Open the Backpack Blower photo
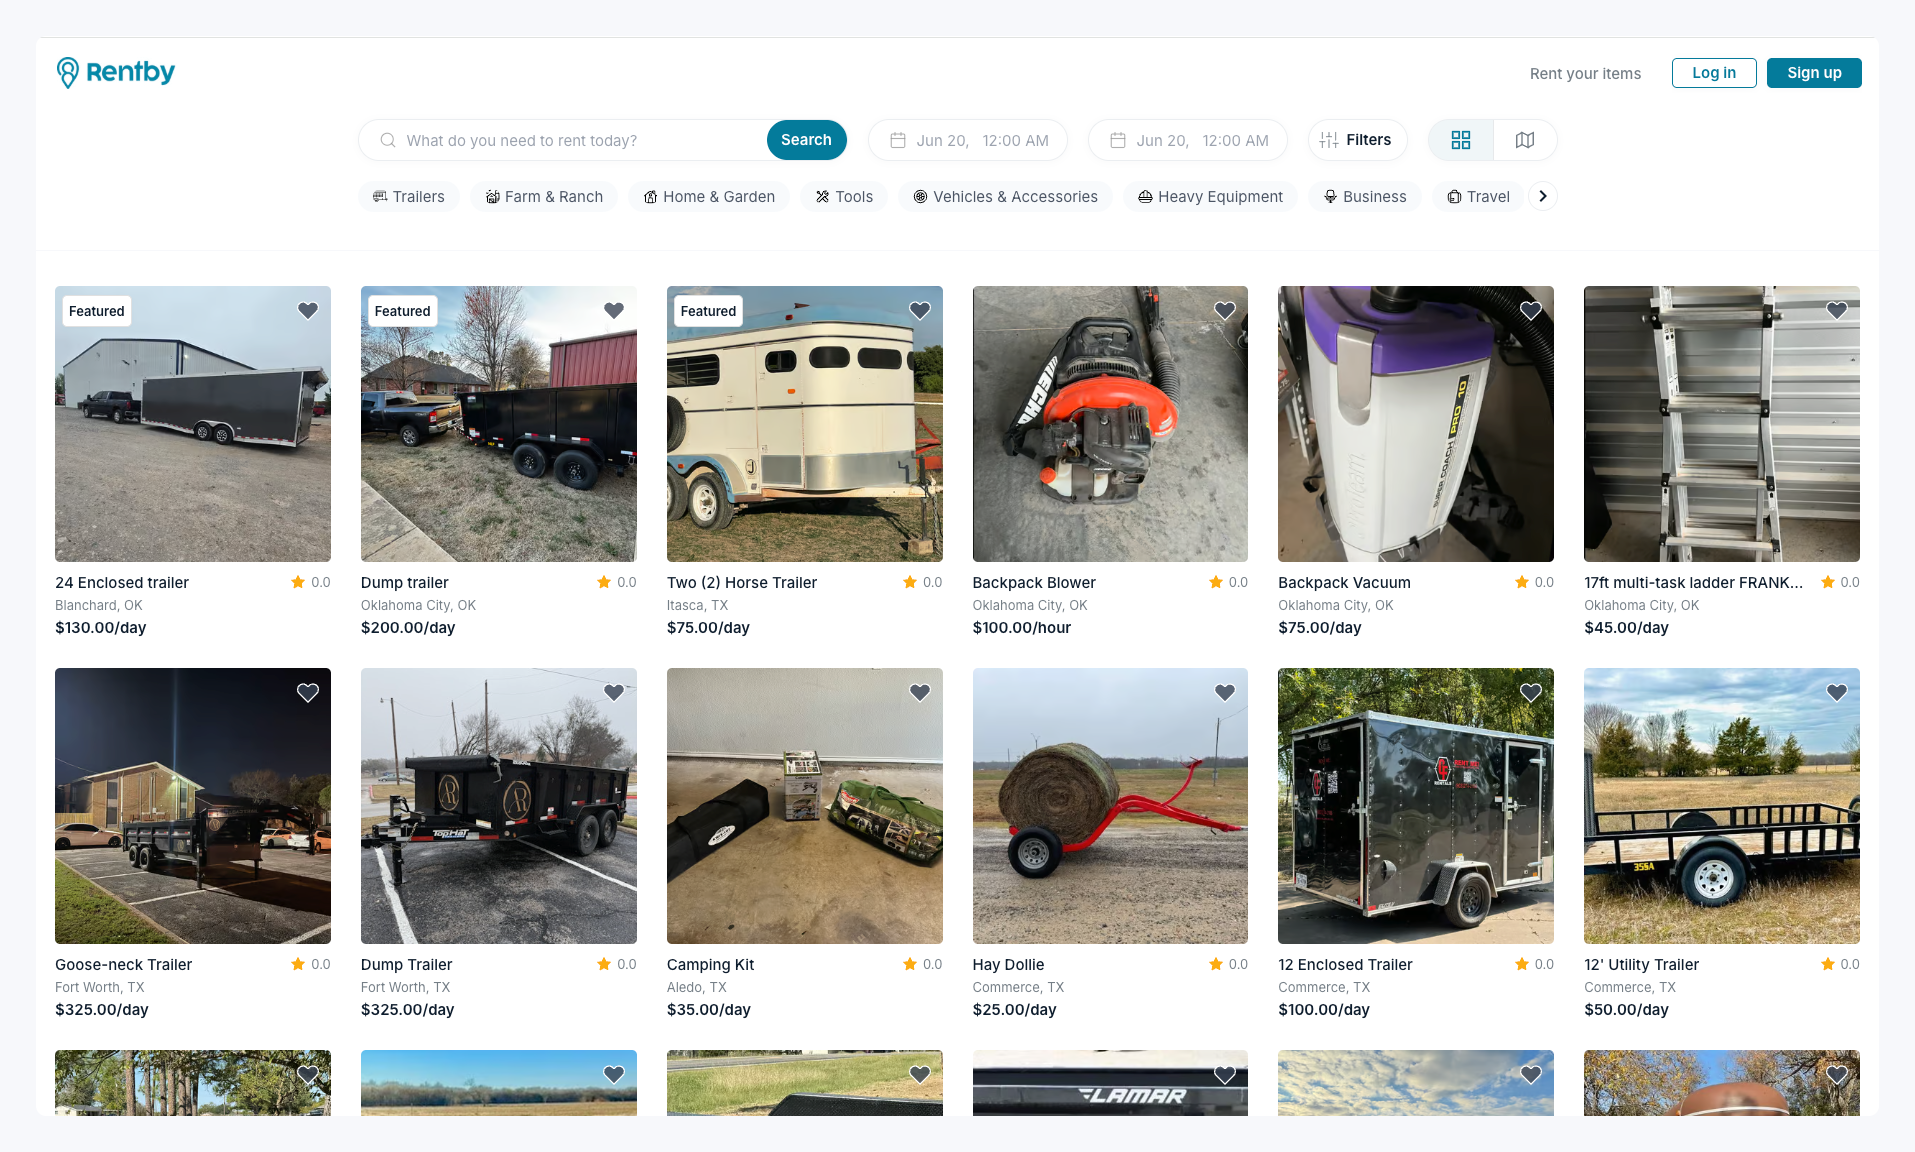Viewport: 1915px width, 1152px height. pyautogui.click(x=1110, y=424)
